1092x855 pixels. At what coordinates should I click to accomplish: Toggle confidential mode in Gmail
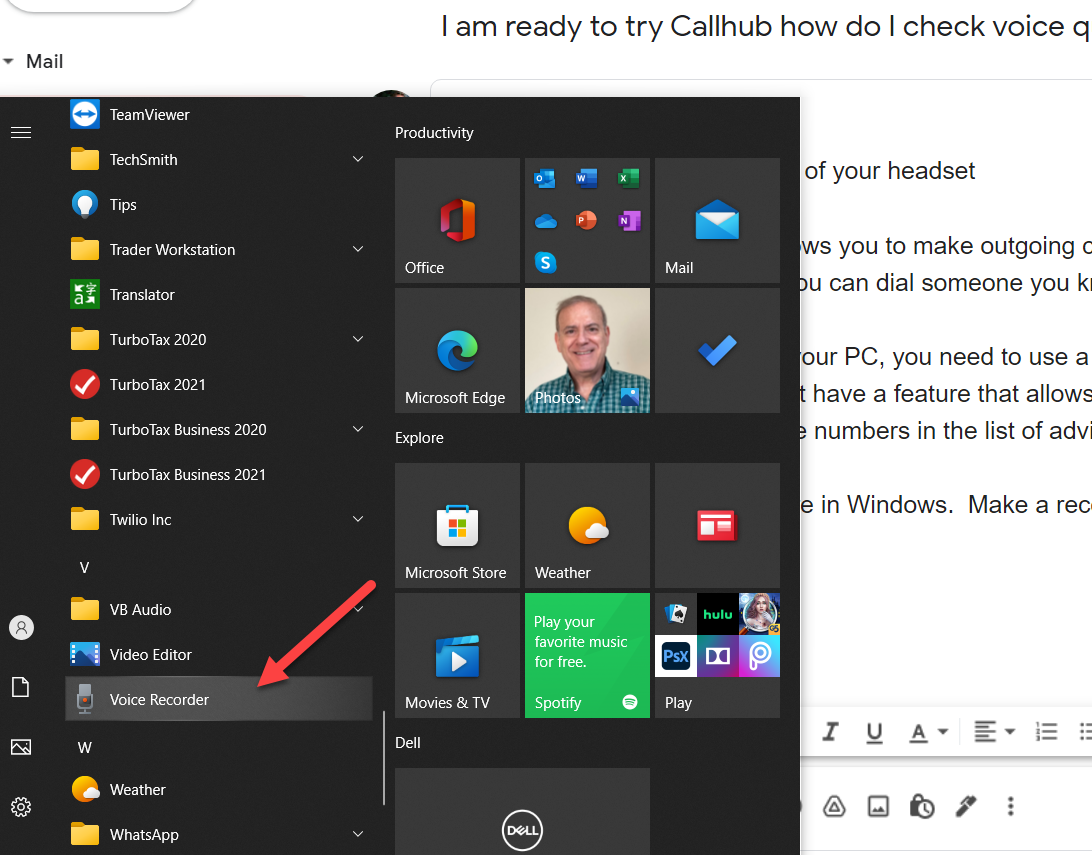pyautogui.click(x=922, y=806)
